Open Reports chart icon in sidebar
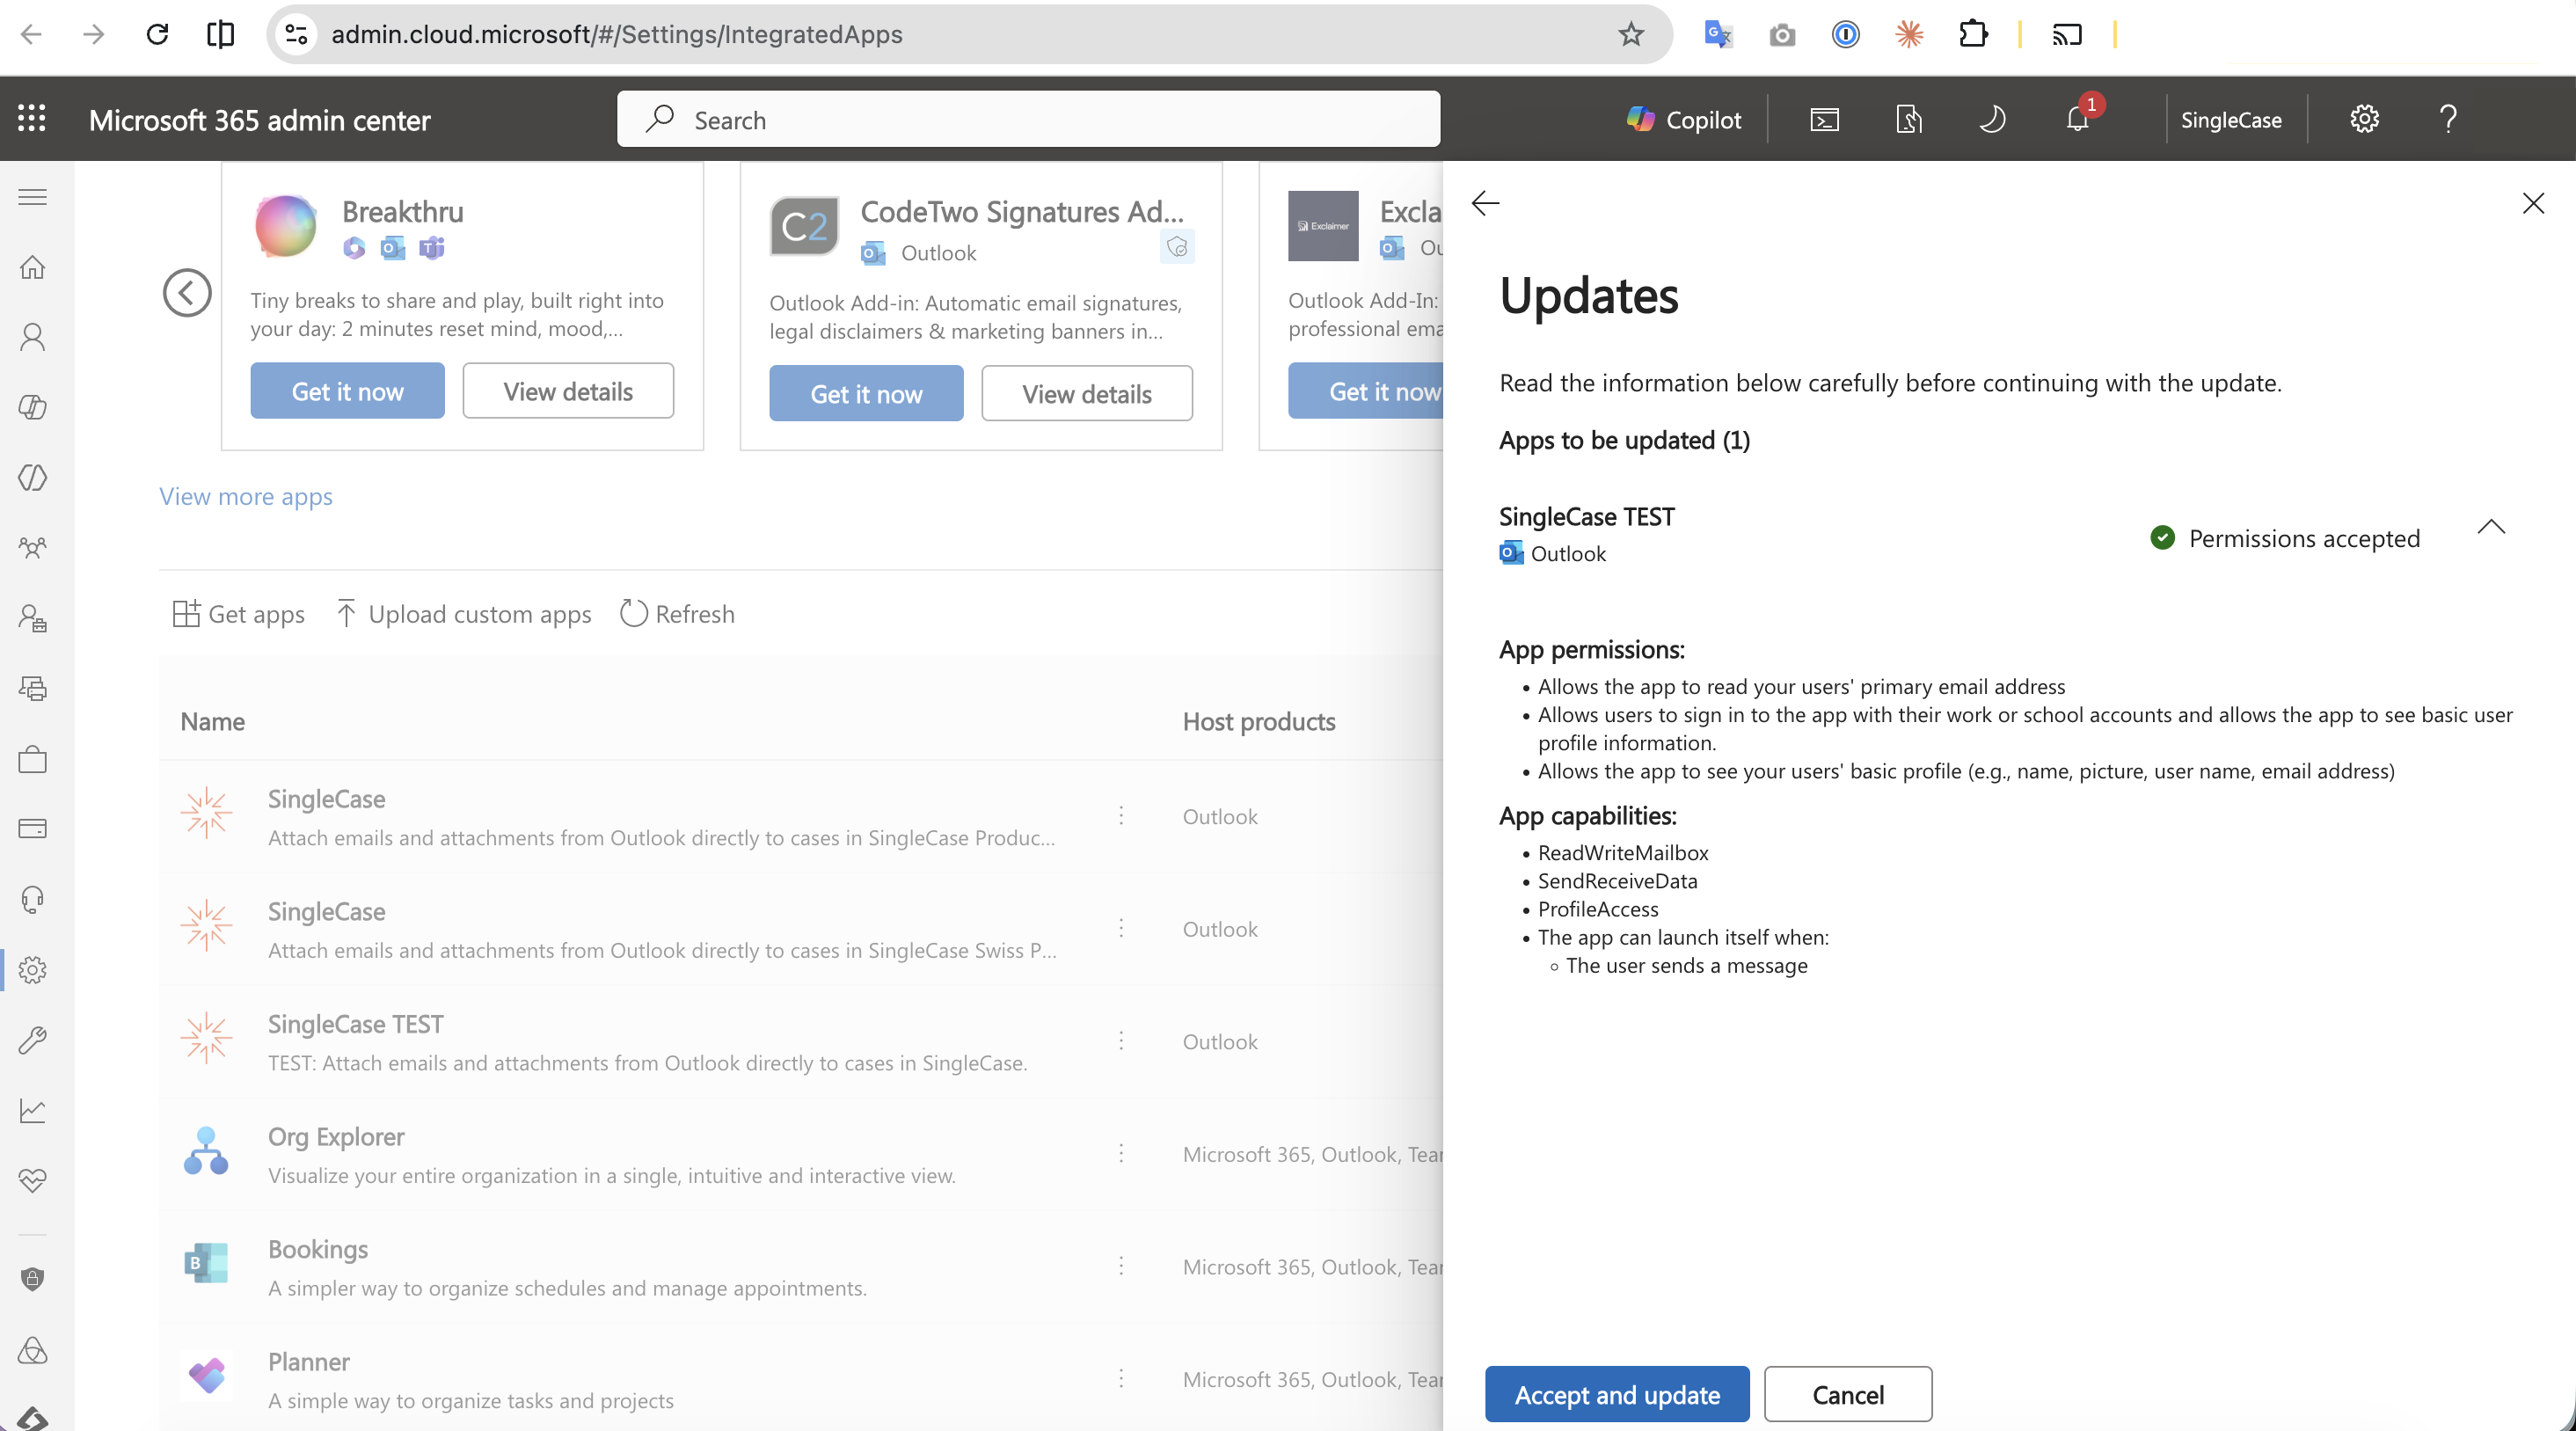 [x=33, y=1110]
